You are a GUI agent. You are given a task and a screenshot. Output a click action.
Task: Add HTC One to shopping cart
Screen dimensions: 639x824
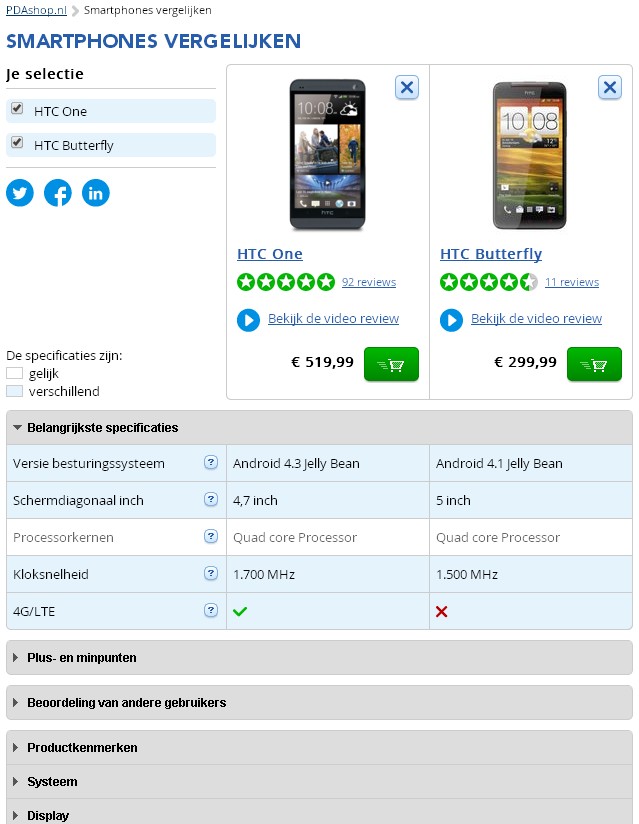[391, 364]
